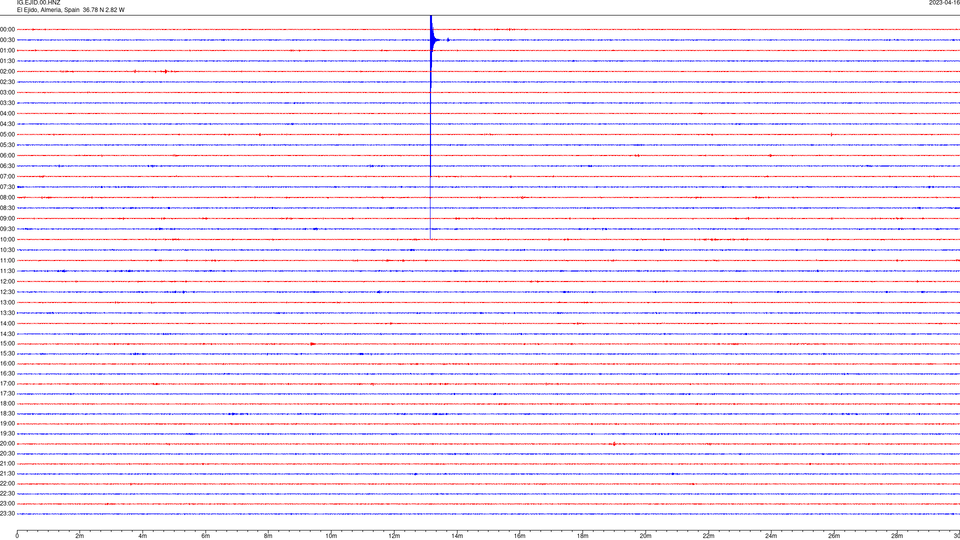
Task: Click the 22m tick label on time axis
Action: pyautogui.click(x=708, y=536)
